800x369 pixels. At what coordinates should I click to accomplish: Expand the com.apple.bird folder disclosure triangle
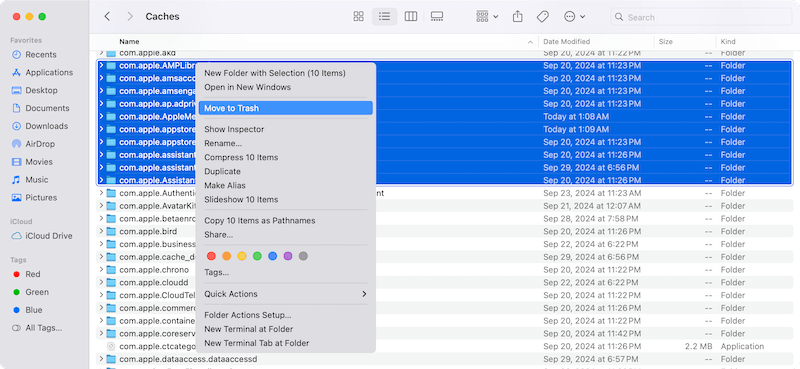(101, 231)
